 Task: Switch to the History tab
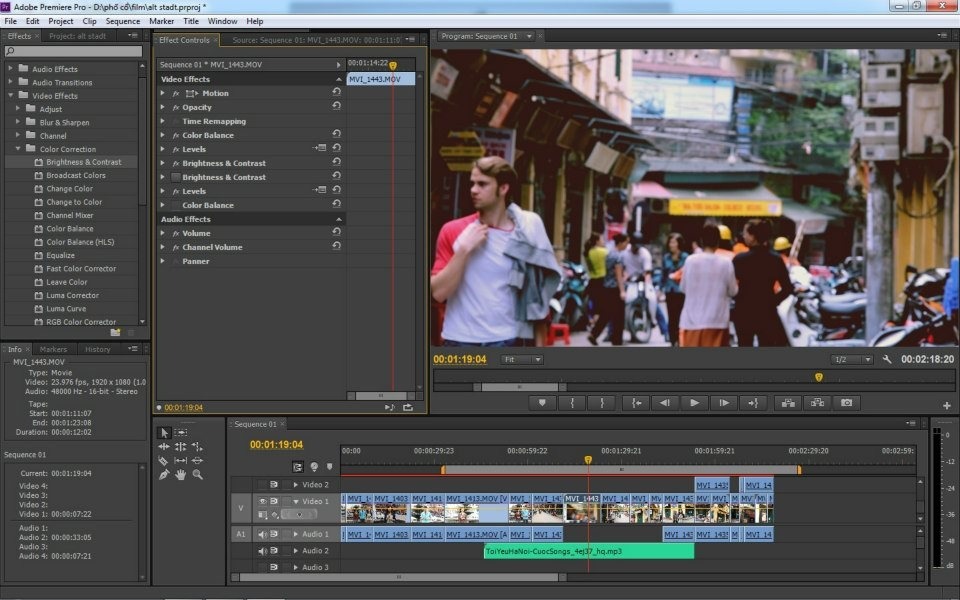97,349
